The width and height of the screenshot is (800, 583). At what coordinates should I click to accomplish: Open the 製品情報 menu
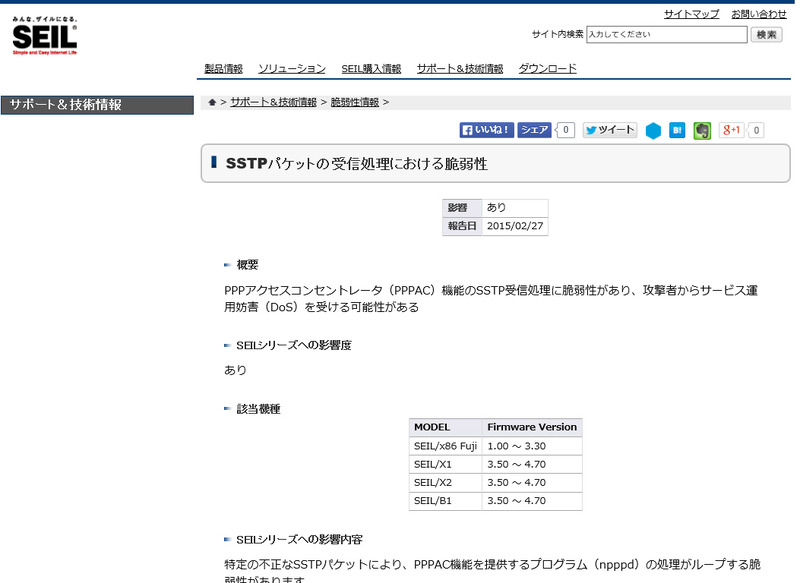[x=223, y=69]
